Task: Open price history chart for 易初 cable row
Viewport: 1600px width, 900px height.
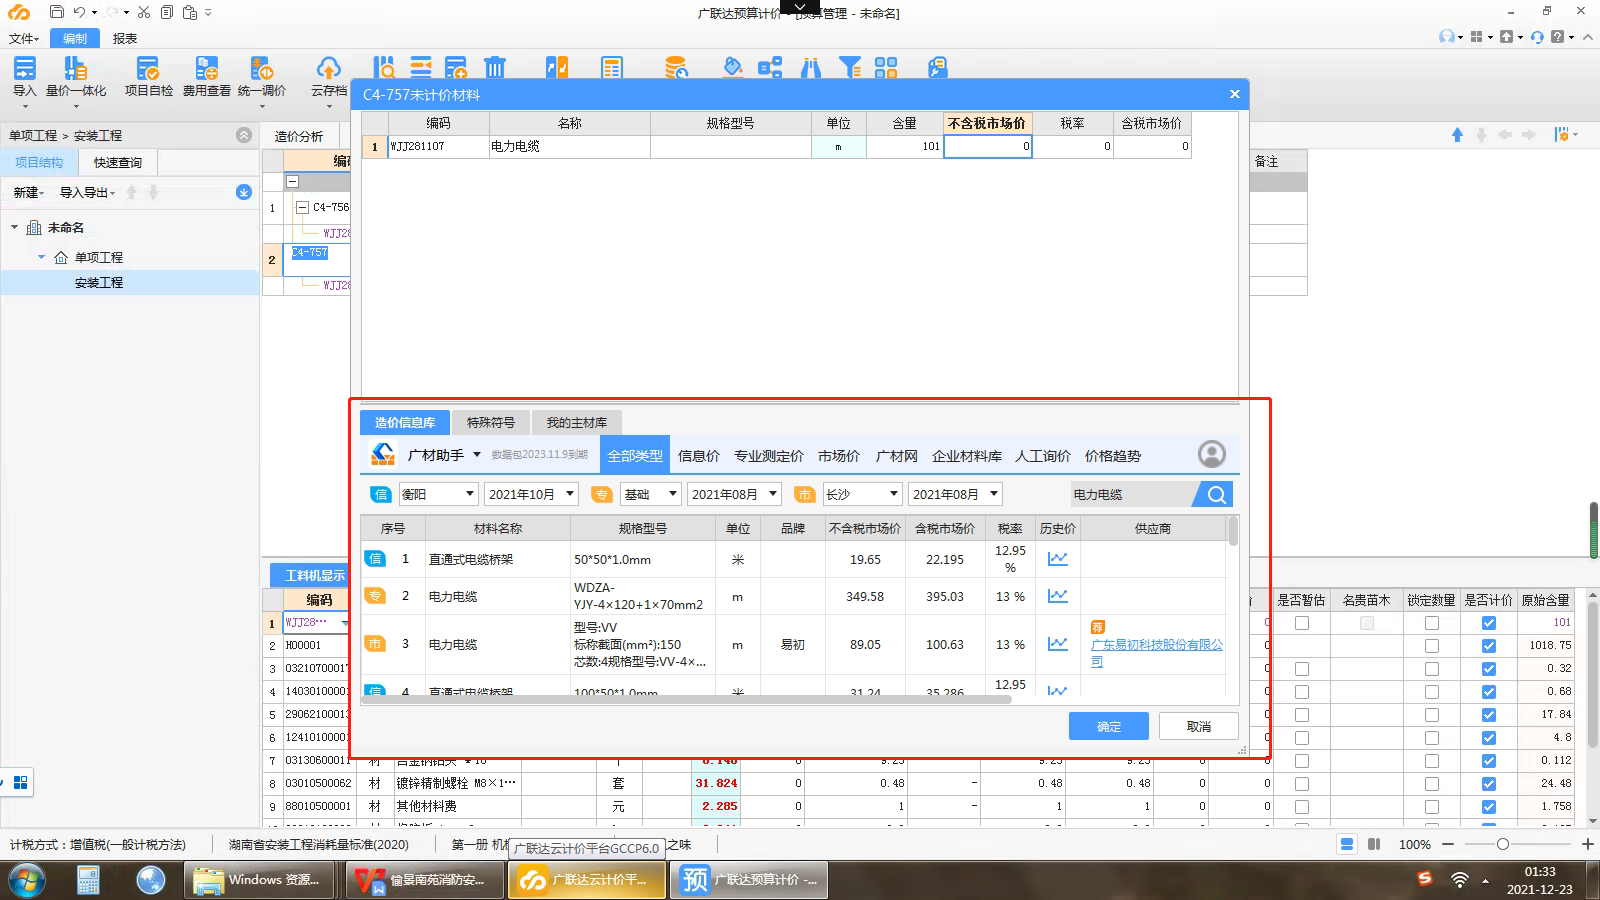Action: tap(1057, 644)
